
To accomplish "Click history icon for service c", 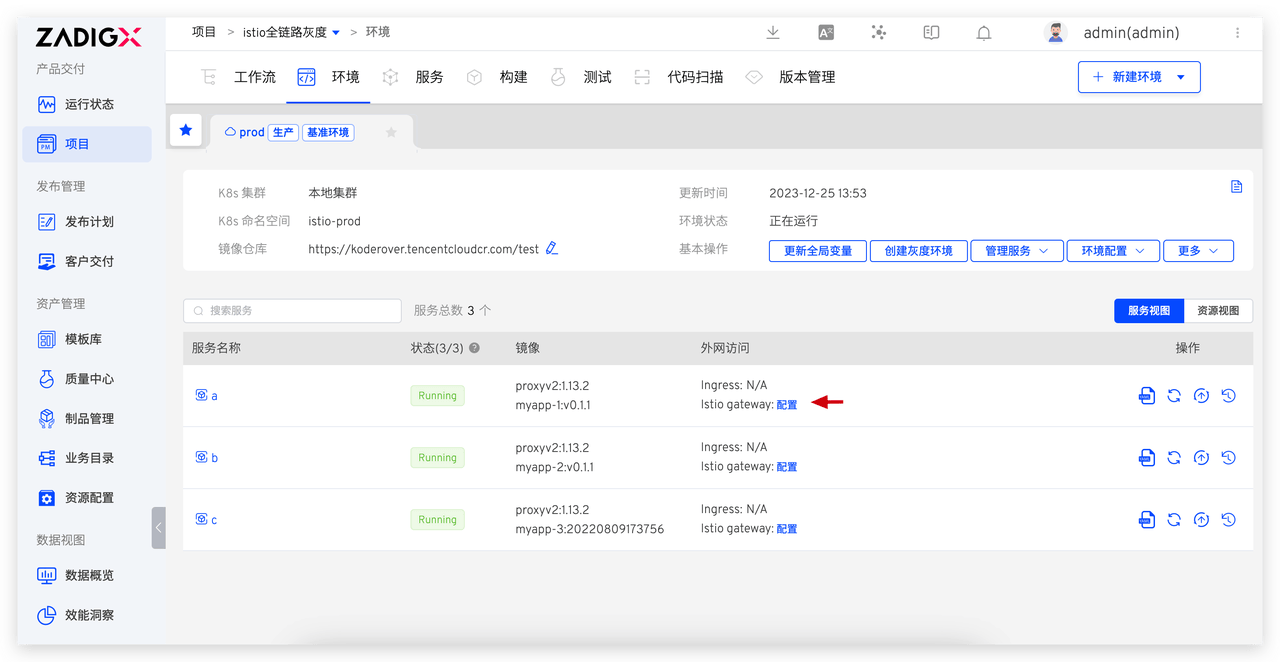I will coord(1228,520).
